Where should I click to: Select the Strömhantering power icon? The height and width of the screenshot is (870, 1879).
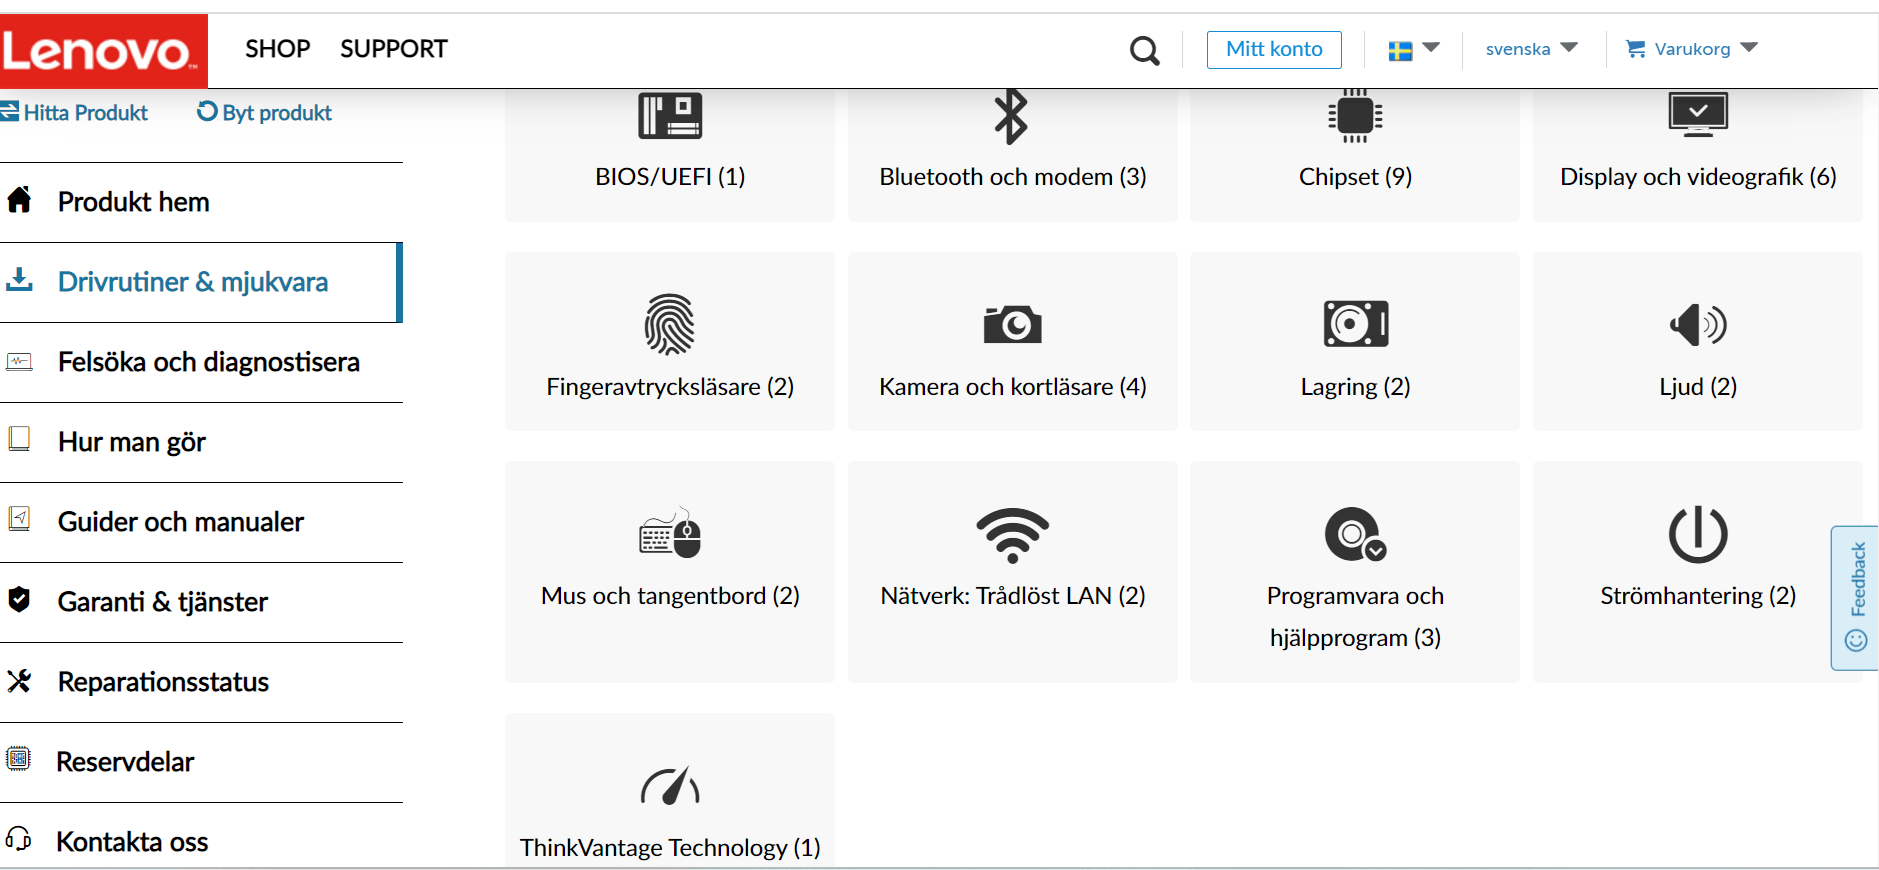click(x=1698, y=535)
